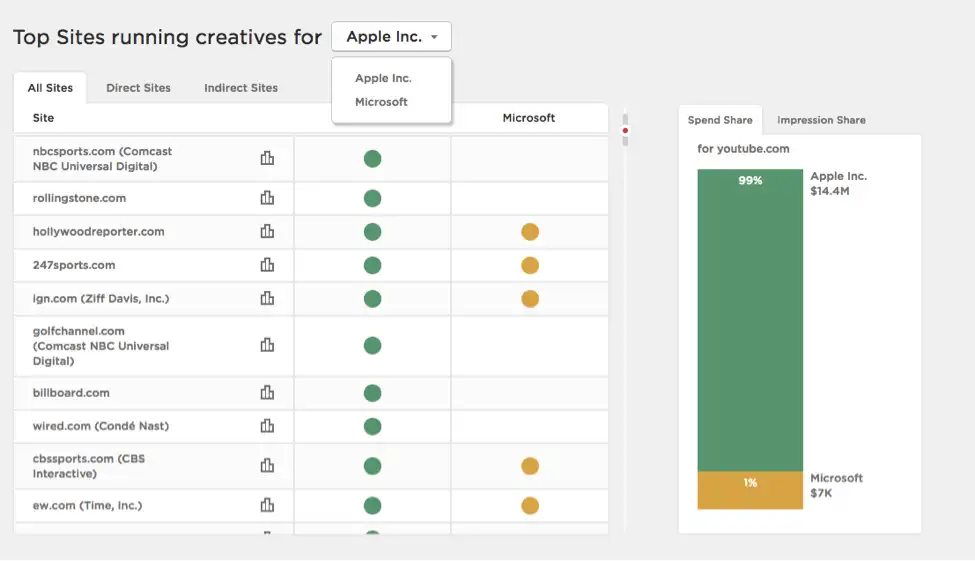Click green Apple dot for ign.com

tap(372, 299)
